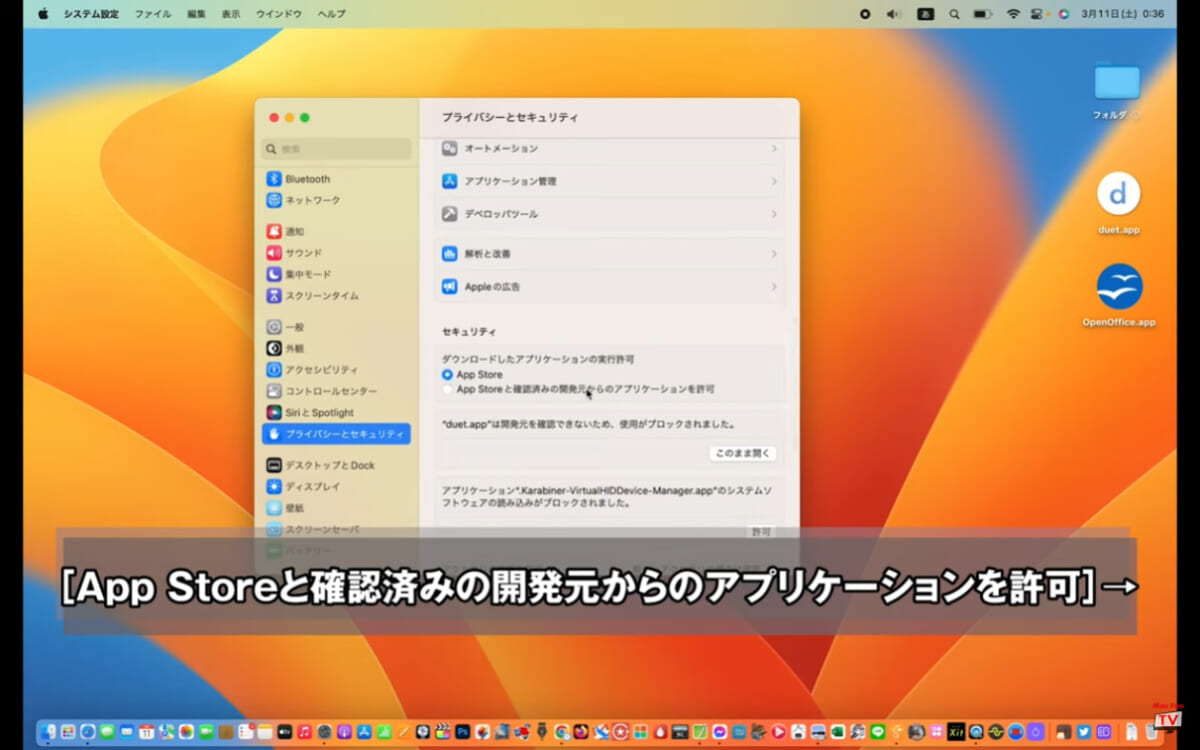Open the ウインドウ menu
This screenshot has height=750, width=1200.
click(x=279, y=14)
